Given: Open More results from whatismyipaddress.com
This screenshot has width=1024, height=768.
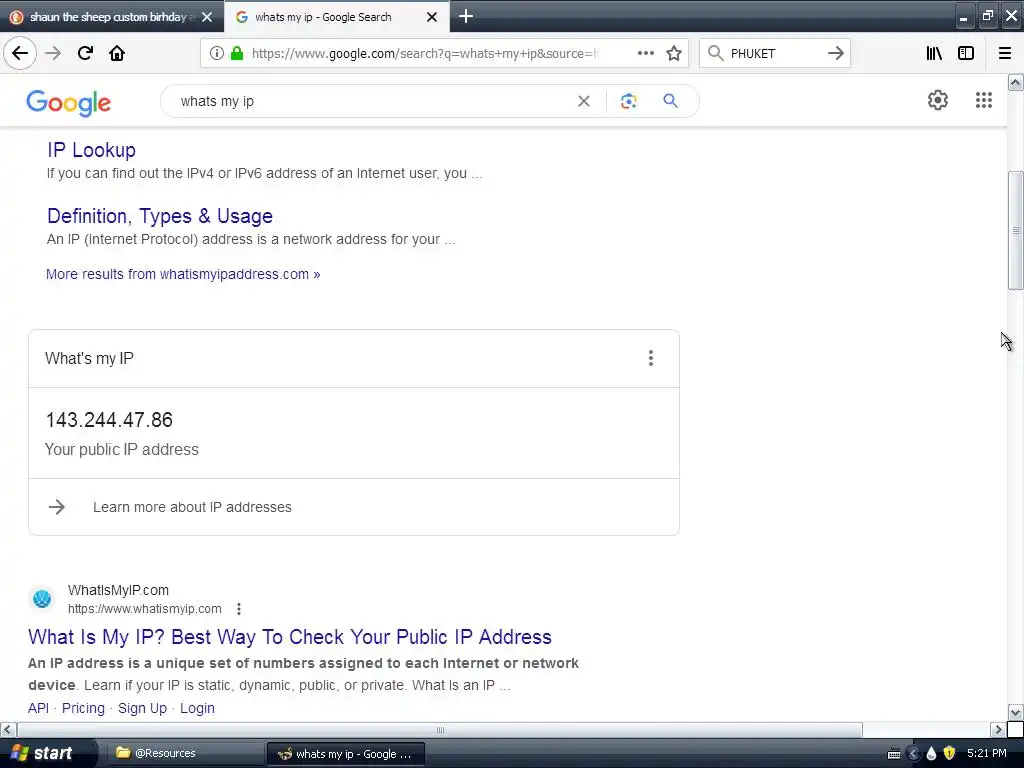Looking at the screenshot, I should [183, 274].
